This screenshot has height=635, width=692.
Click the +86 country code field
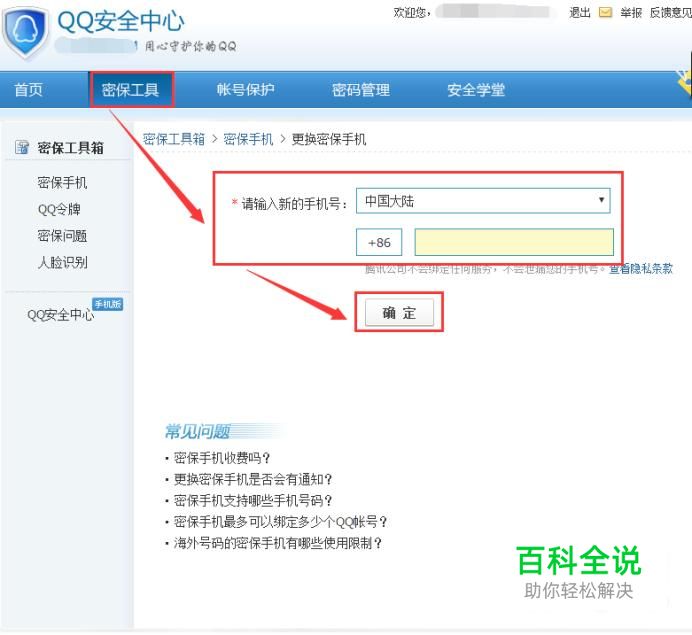point(379,242)
